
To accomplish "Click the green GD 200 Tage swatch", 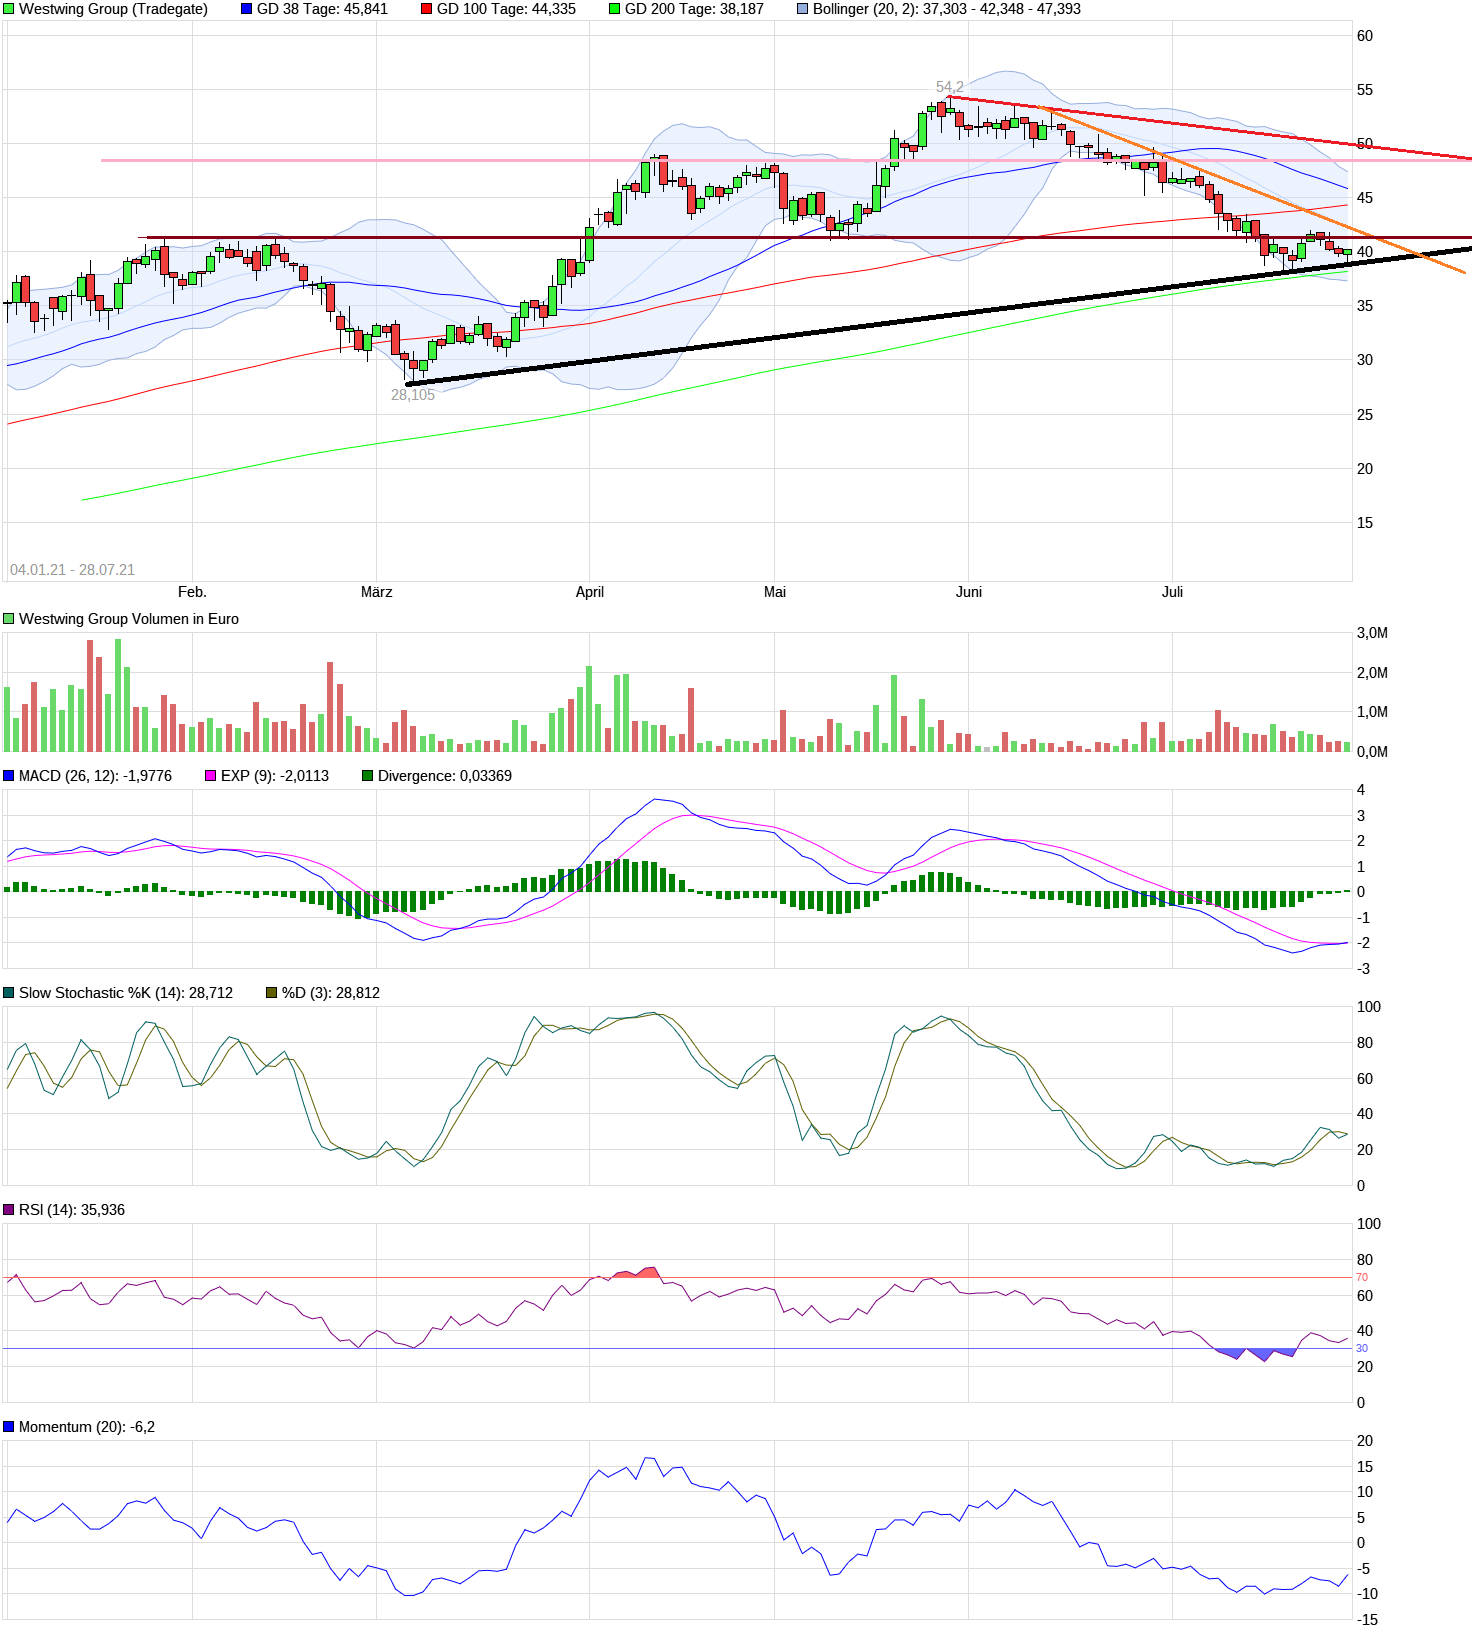I will click(615, 9).
